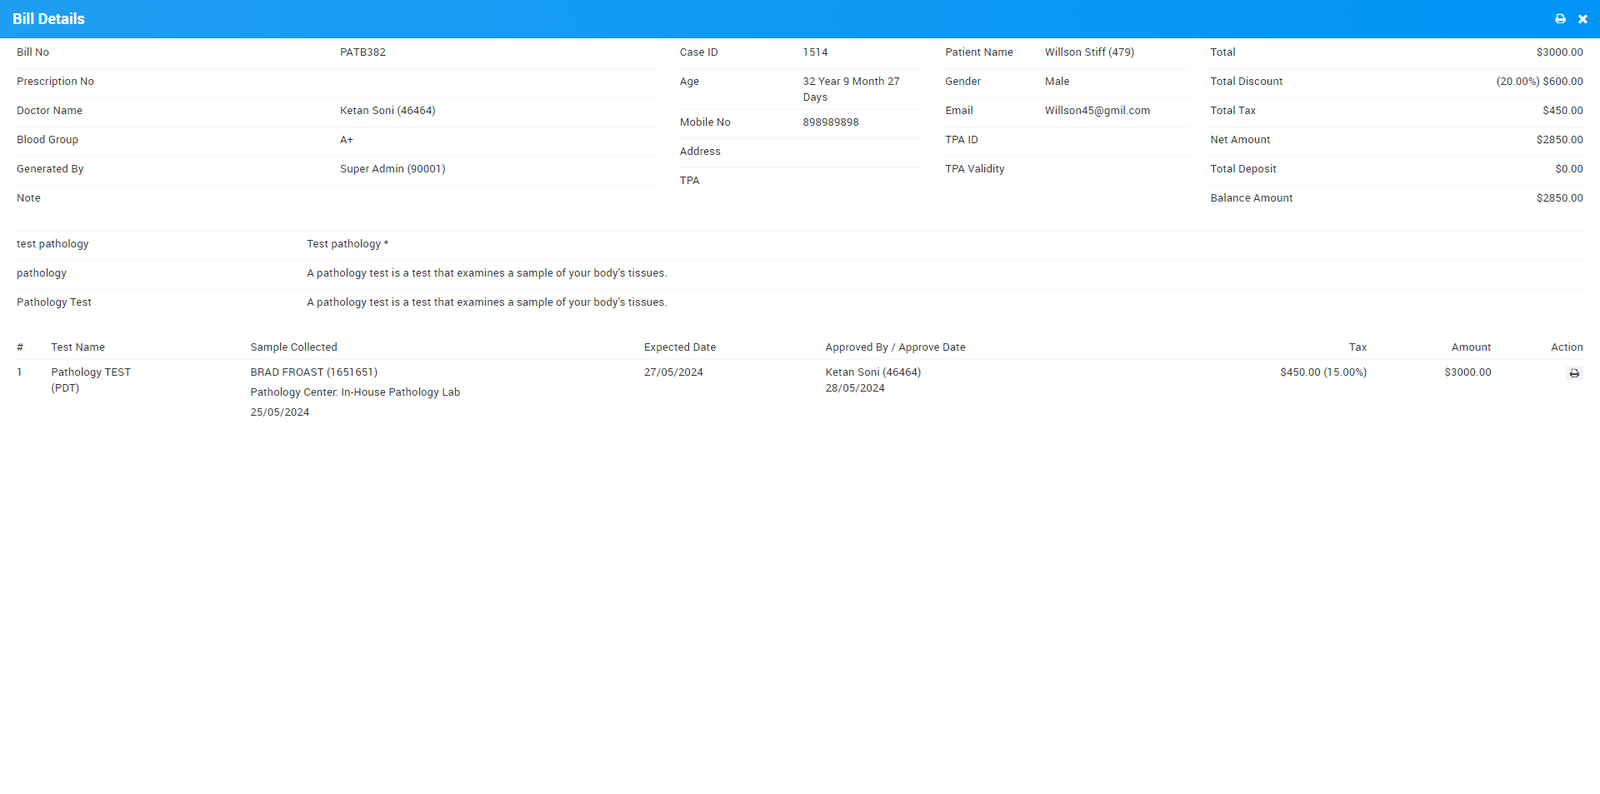Click the print icon in the Bill Details header

(x=1560, y=19)
